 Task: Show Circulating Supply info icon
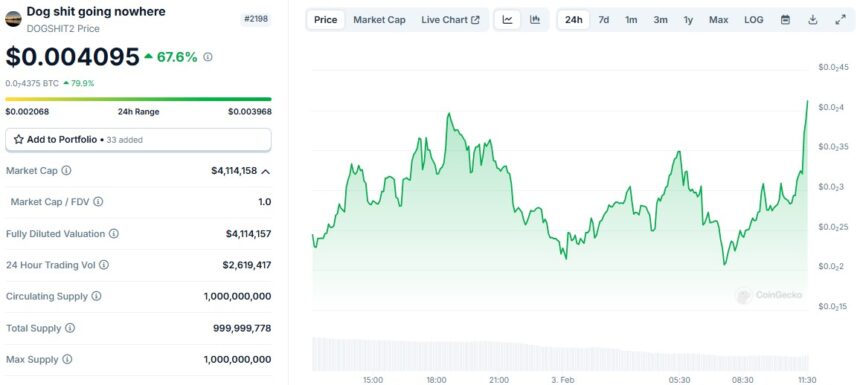tap(96, 296)
